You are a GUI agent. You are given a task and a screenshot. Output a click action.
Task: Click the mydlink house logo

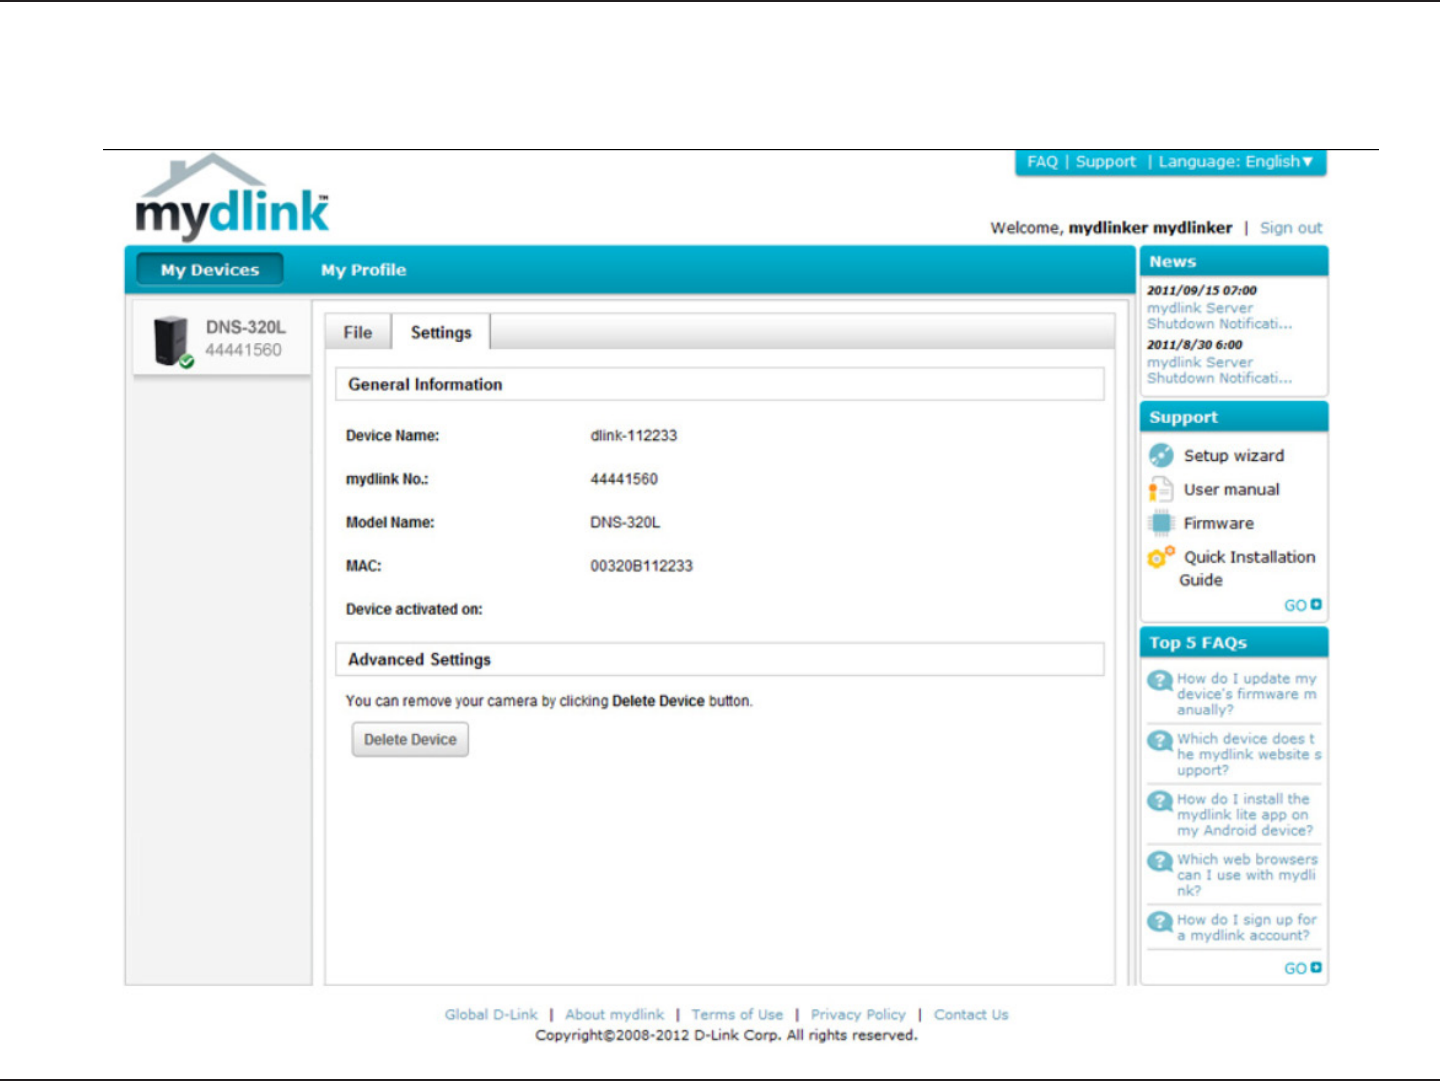[232, 197]
